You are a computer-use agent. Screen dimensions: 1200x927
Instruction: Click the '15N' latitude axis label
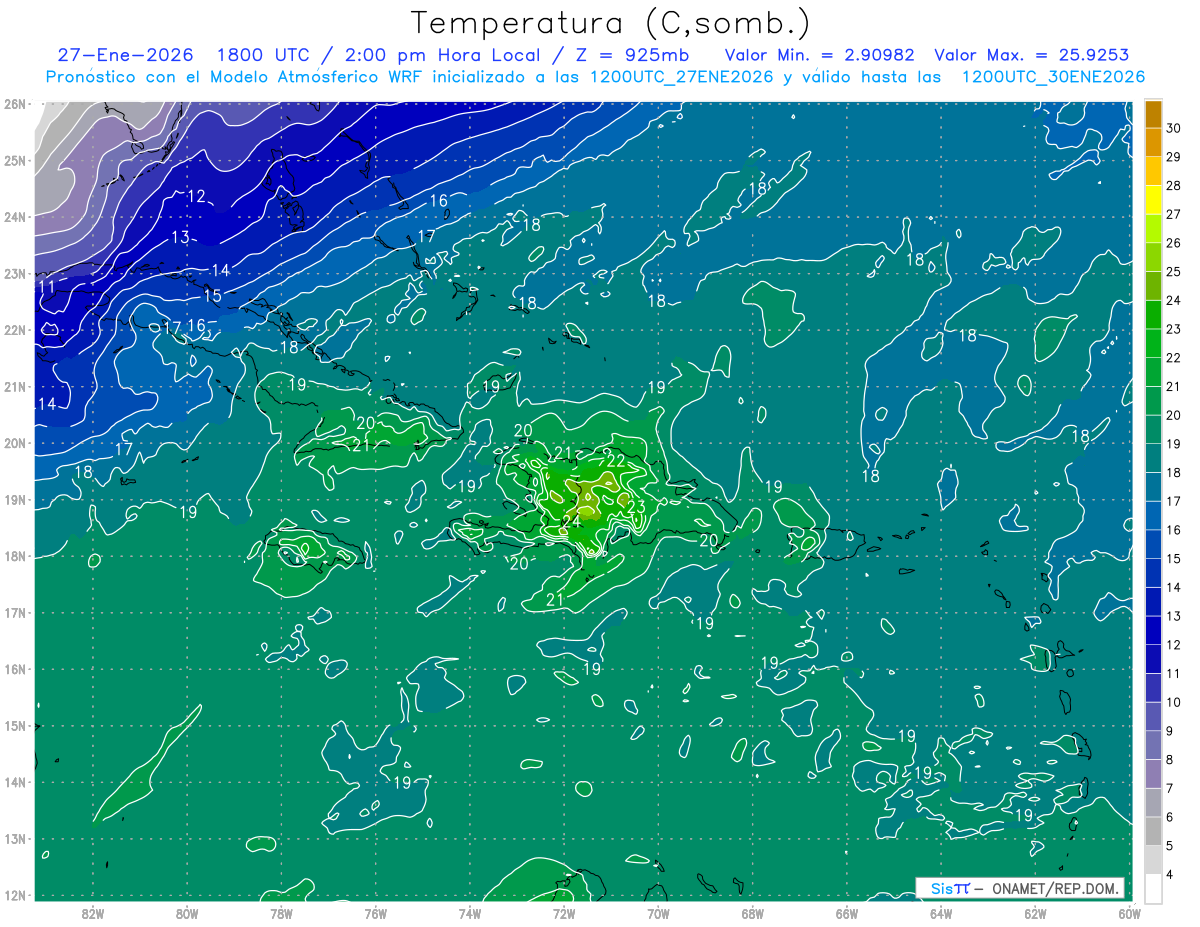tap(14, 726)
